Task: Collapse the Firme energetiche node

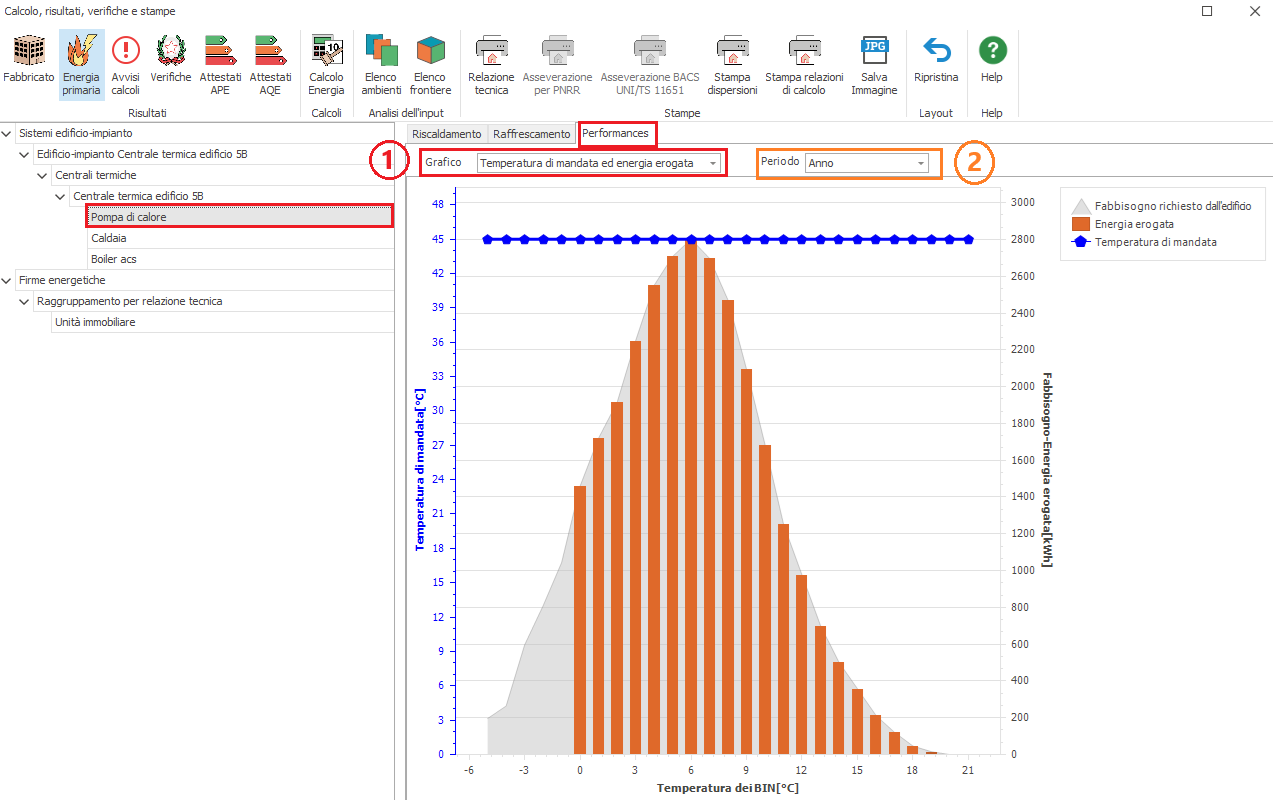Action: (8, 280)
